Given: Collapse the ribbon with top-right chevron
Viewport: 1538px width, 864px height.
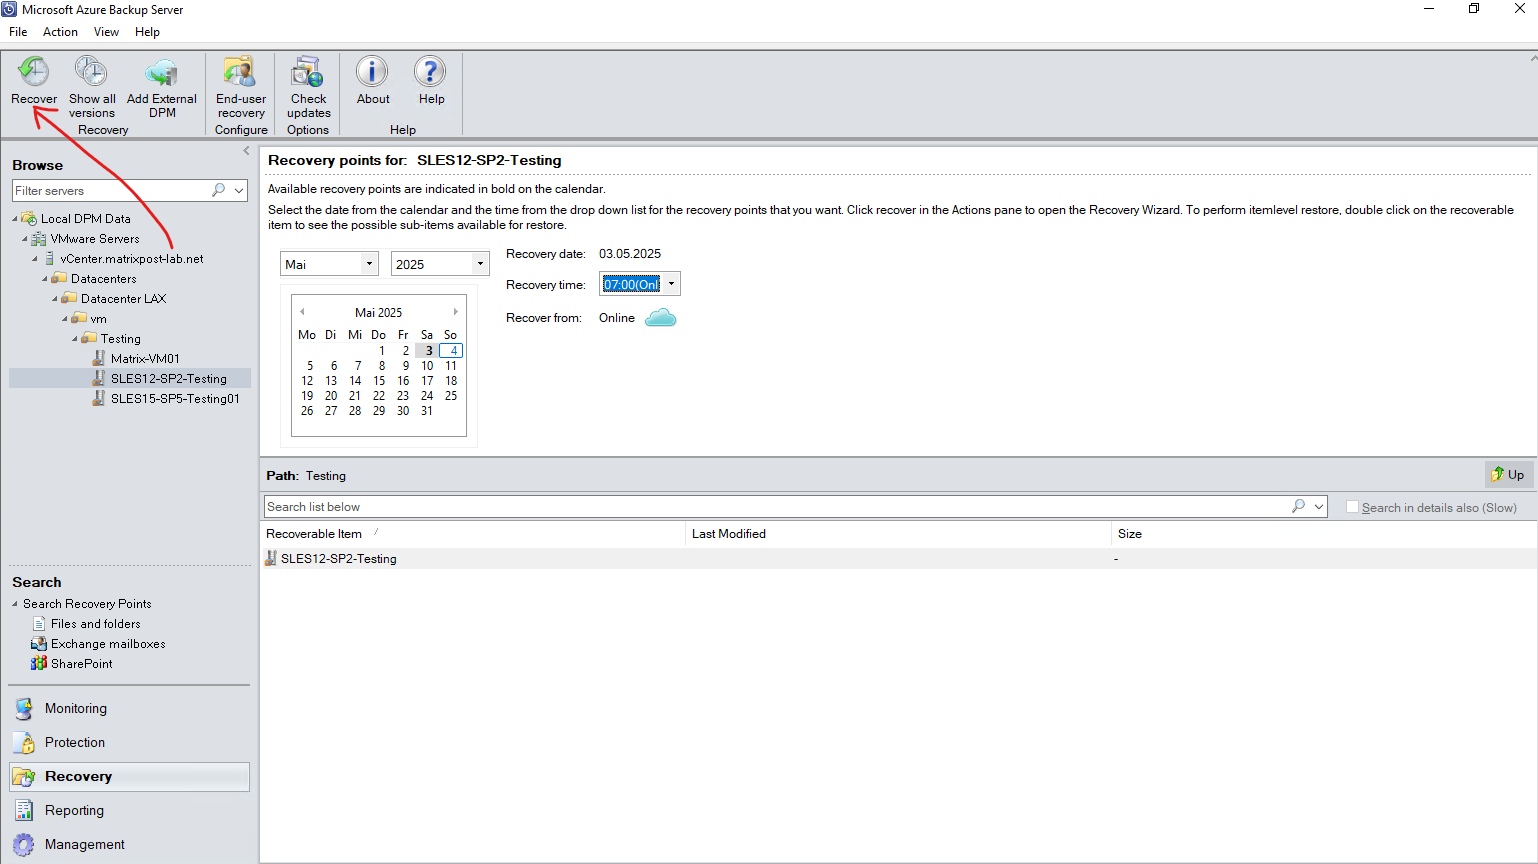Looking at the screenshot, I should pyautogui.click(x=1533, y=58).
